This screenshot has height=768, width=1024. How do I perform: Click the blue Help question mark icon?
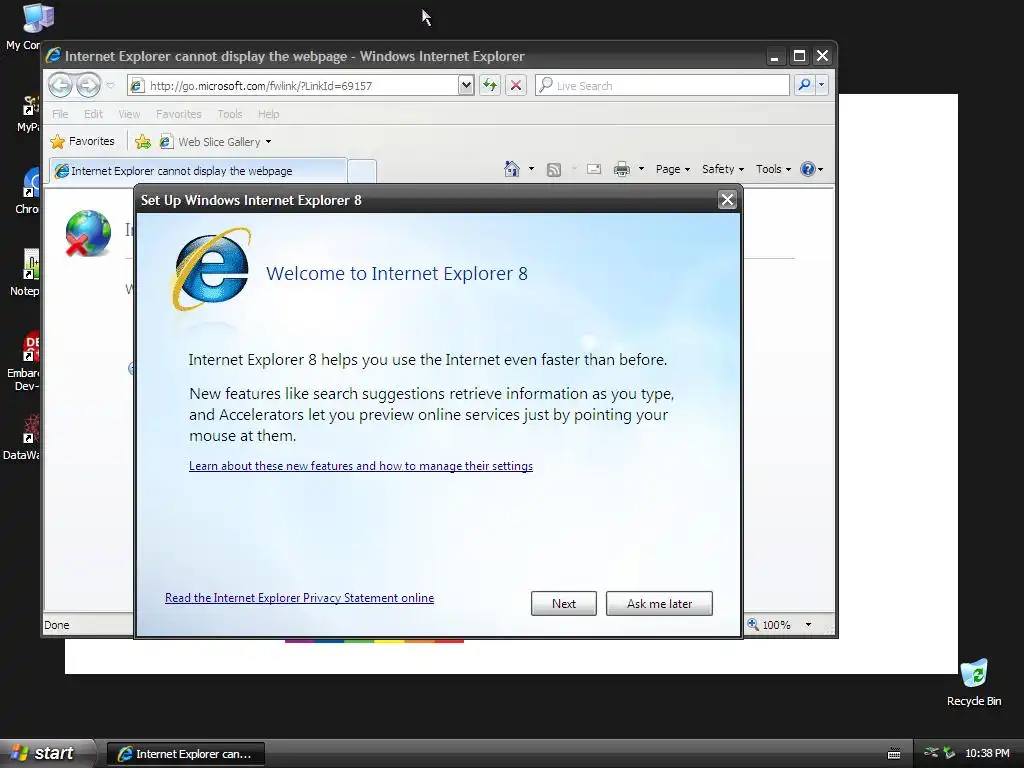point(808,169)
